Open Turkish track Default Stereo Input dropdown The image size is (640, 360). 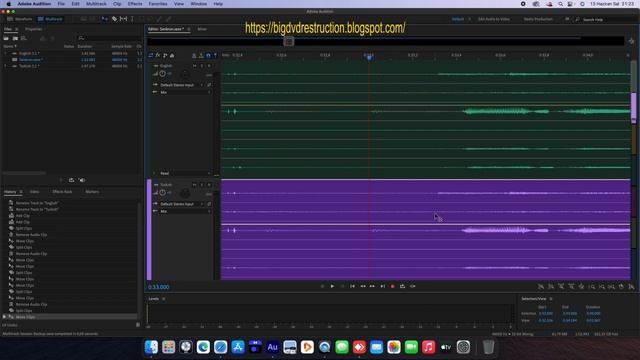click(x=182, y=204)
